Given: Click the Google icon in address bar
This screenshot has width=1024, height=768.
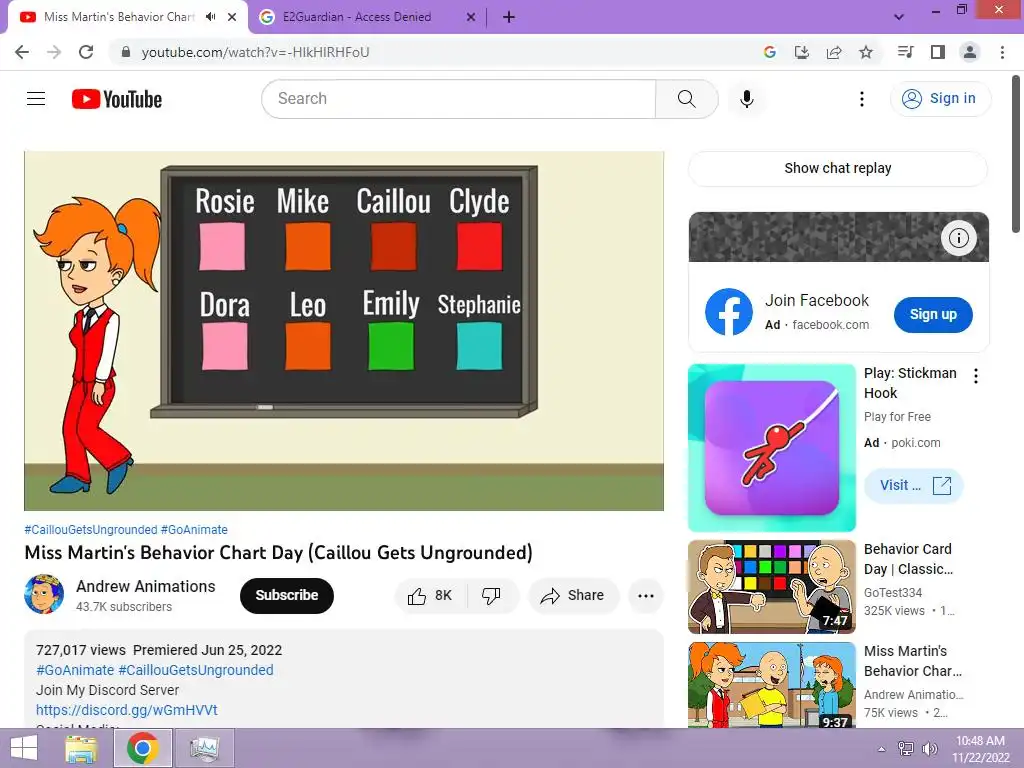Looking at the screenshot, I should coord(769,52).
